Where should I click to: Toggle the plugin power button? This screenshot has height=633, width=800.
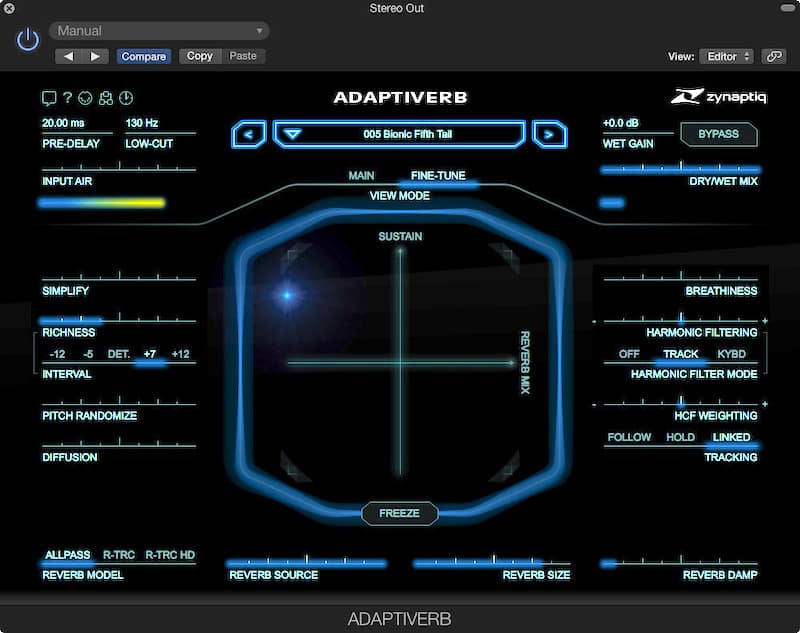pos(28,40)
